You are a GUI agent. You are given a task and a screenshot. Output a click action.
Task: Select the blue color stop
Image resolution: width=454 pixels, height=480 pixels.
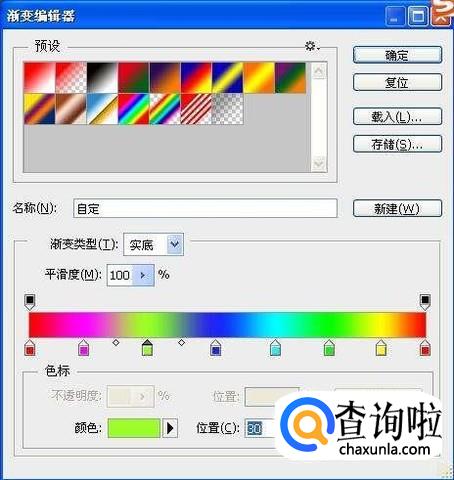(x=216, y=348)
